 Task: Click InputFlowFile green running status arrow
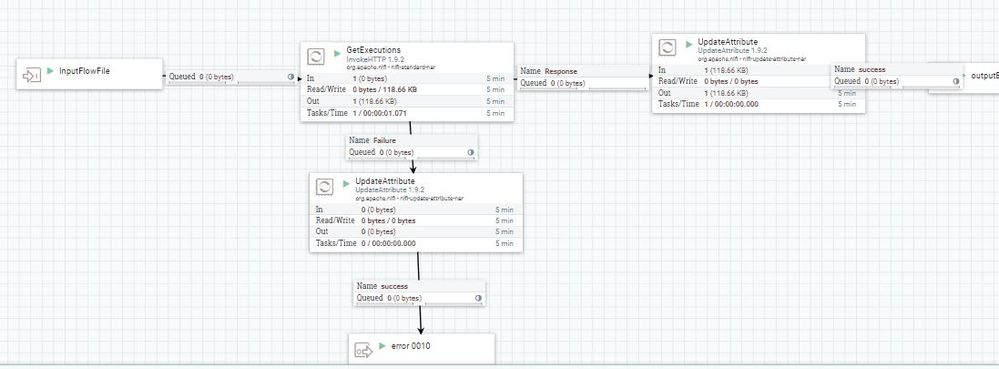click(50, 71)
